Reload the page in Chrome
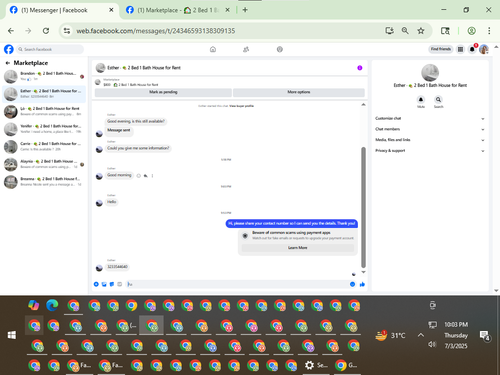500x375 pixels. [46, 31]
